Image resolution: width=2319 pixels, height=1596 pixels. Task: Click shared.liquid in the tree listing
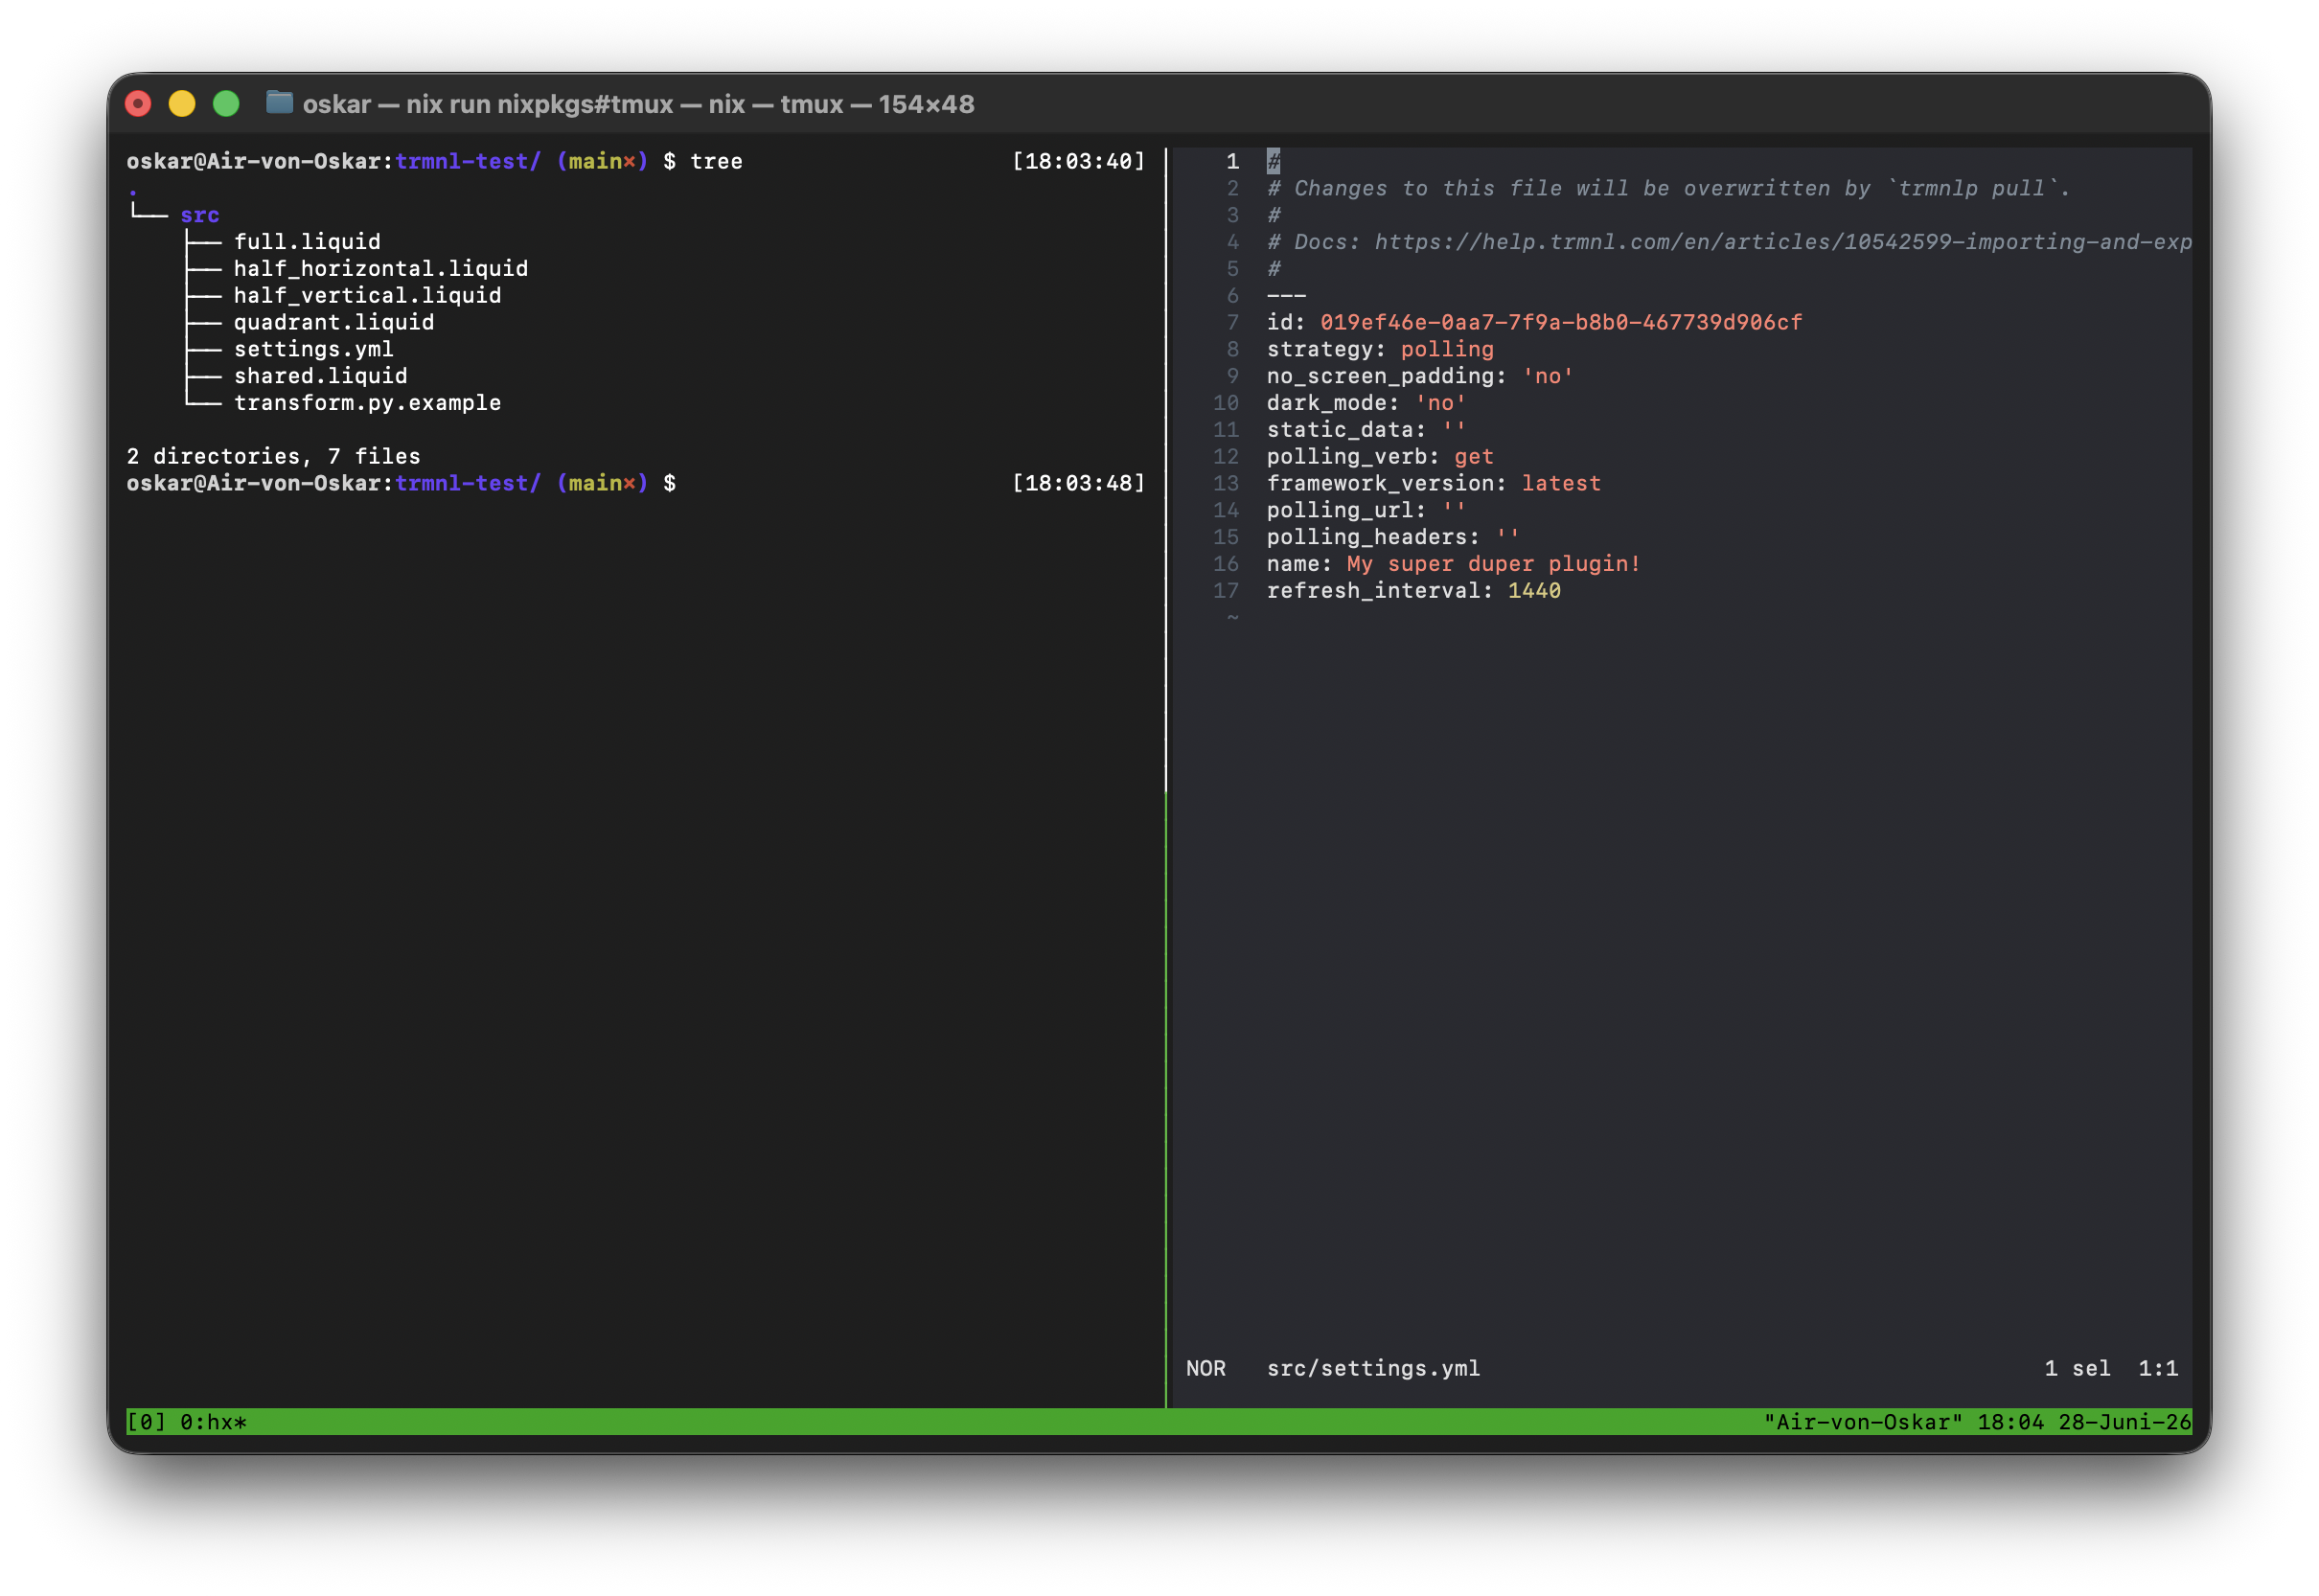[x=321, y=376]
